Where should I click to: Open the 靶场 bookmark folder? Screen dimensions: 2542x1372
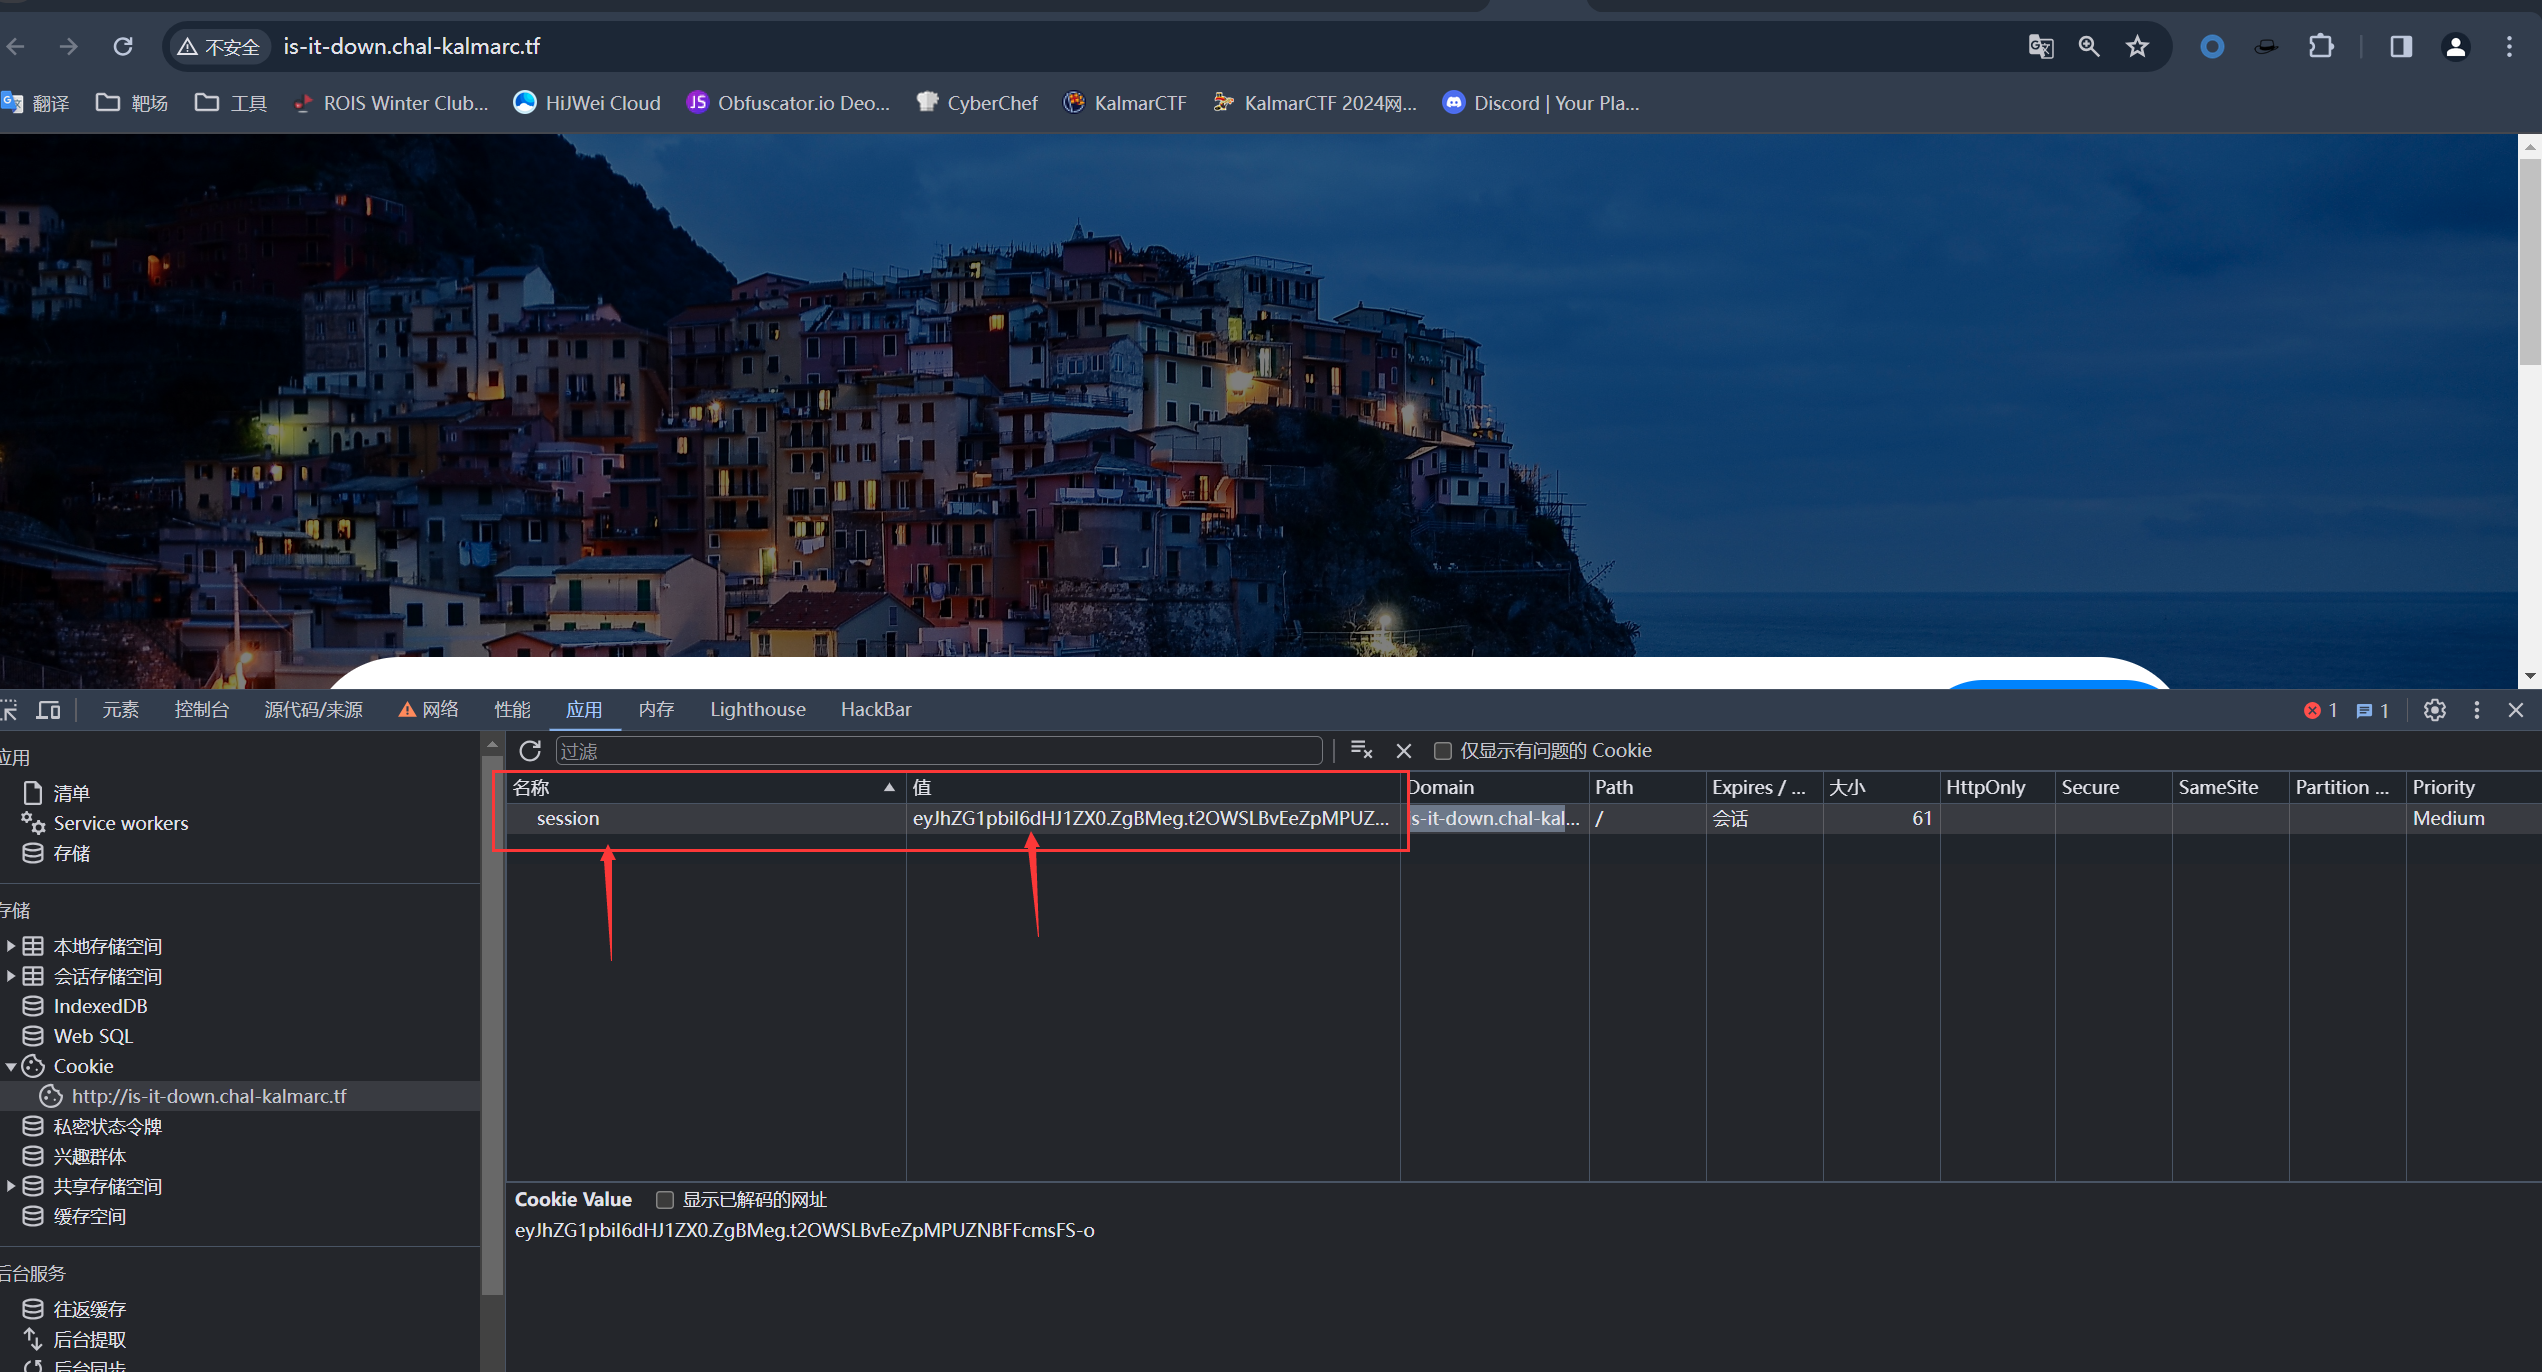132,102
